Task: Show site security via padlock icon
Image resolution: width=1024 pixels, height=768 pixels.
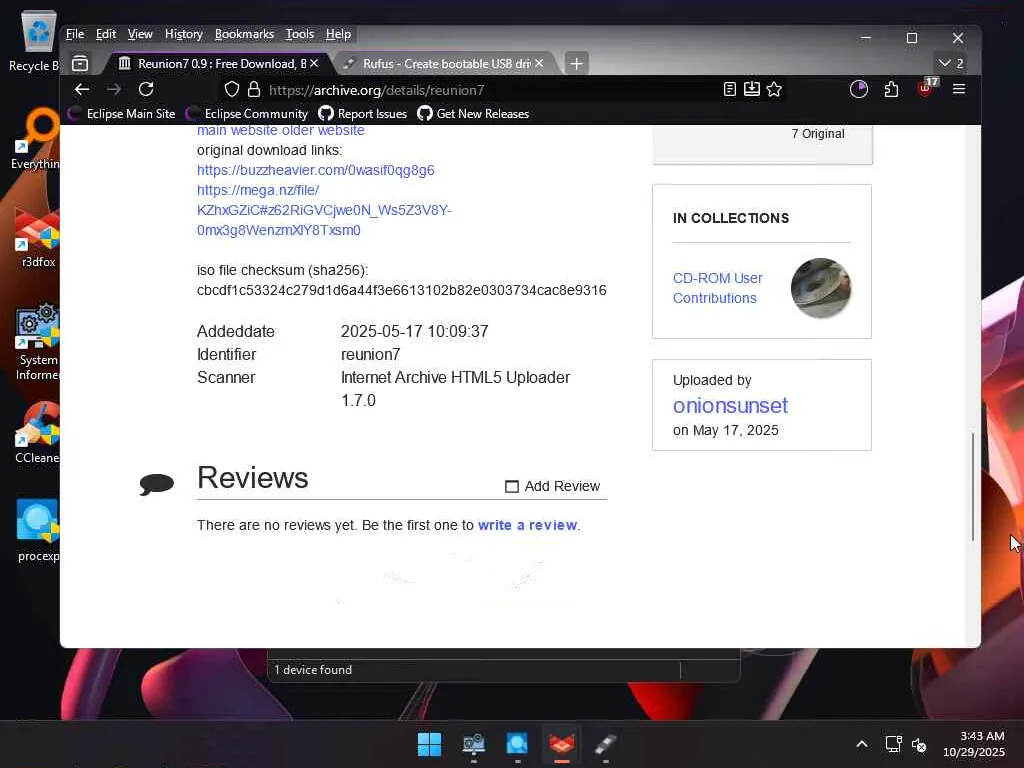Action: 254,89
